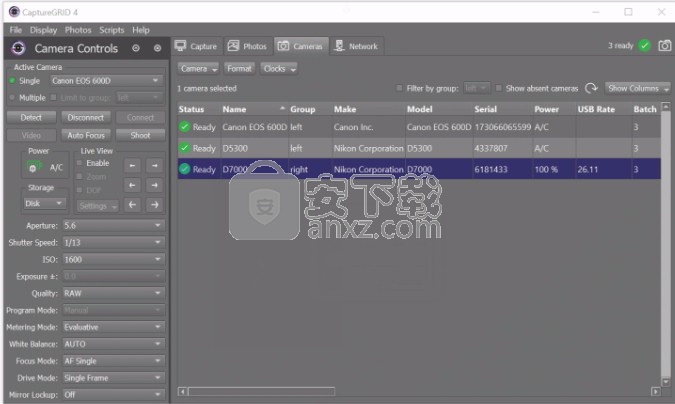Switch to the Photos tab
The width and height of the screenshot is (675, 404).
click(x=248, y=46)
